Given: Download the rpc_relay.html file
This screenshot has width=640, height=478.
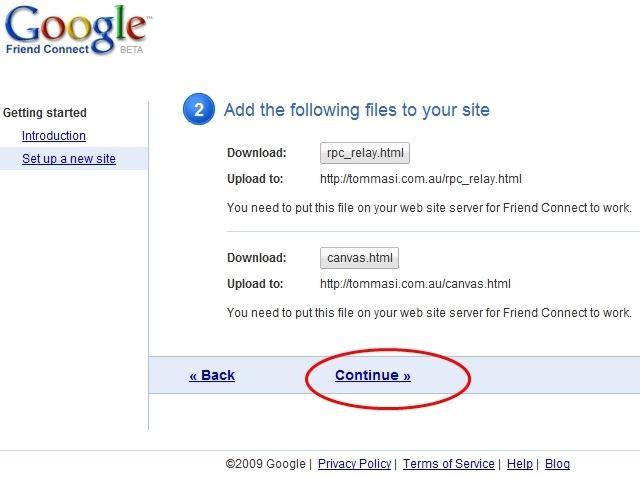Looking at the screenshot, I should [x=366, y=153].
